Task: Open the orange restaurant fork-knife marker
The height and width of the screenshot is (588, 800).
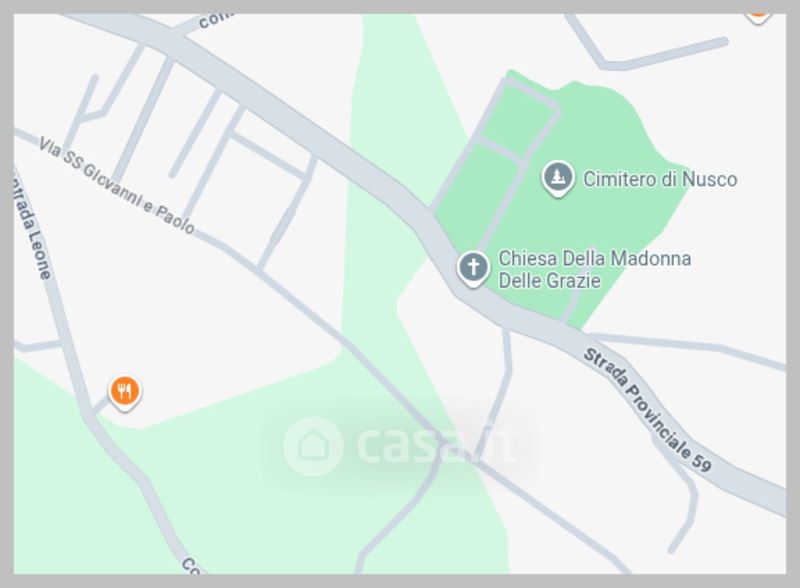Action: click(124, 393)
